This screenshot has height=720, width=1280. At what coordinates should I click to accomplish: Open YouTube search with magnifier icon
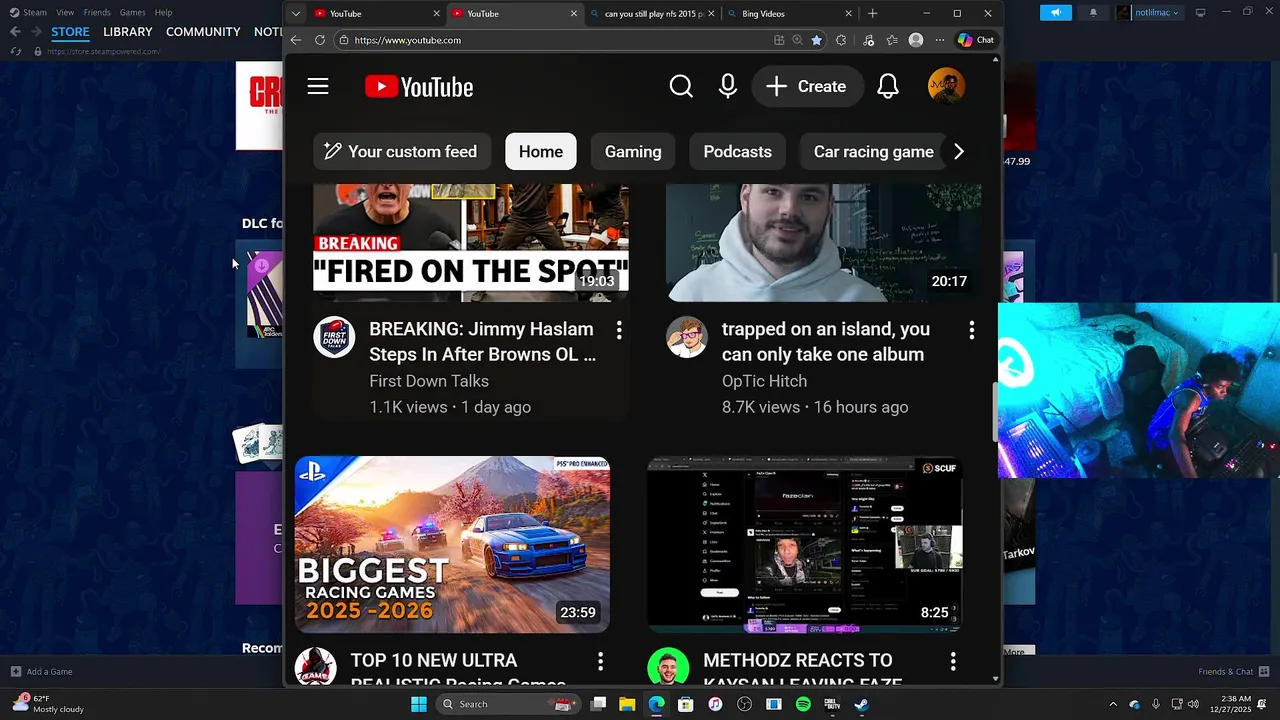[x=681, y=87]
